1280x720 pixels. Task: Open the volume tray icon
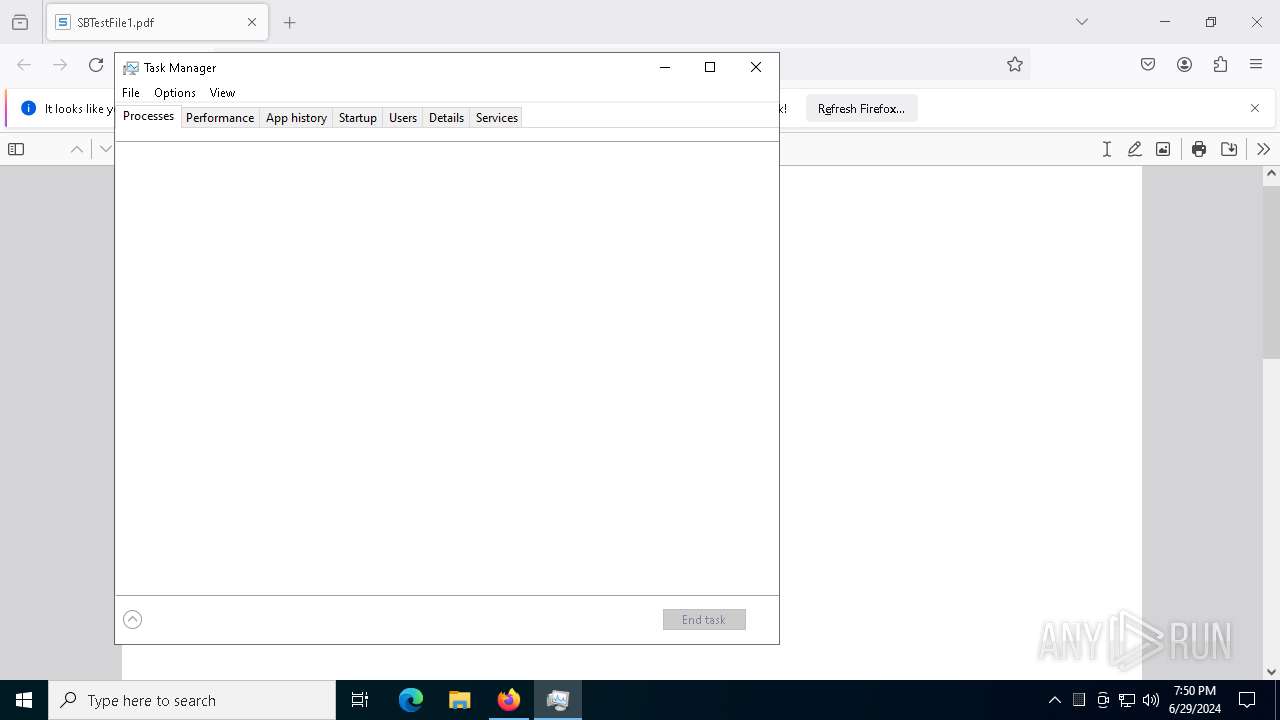click(x=1151, y=700)
